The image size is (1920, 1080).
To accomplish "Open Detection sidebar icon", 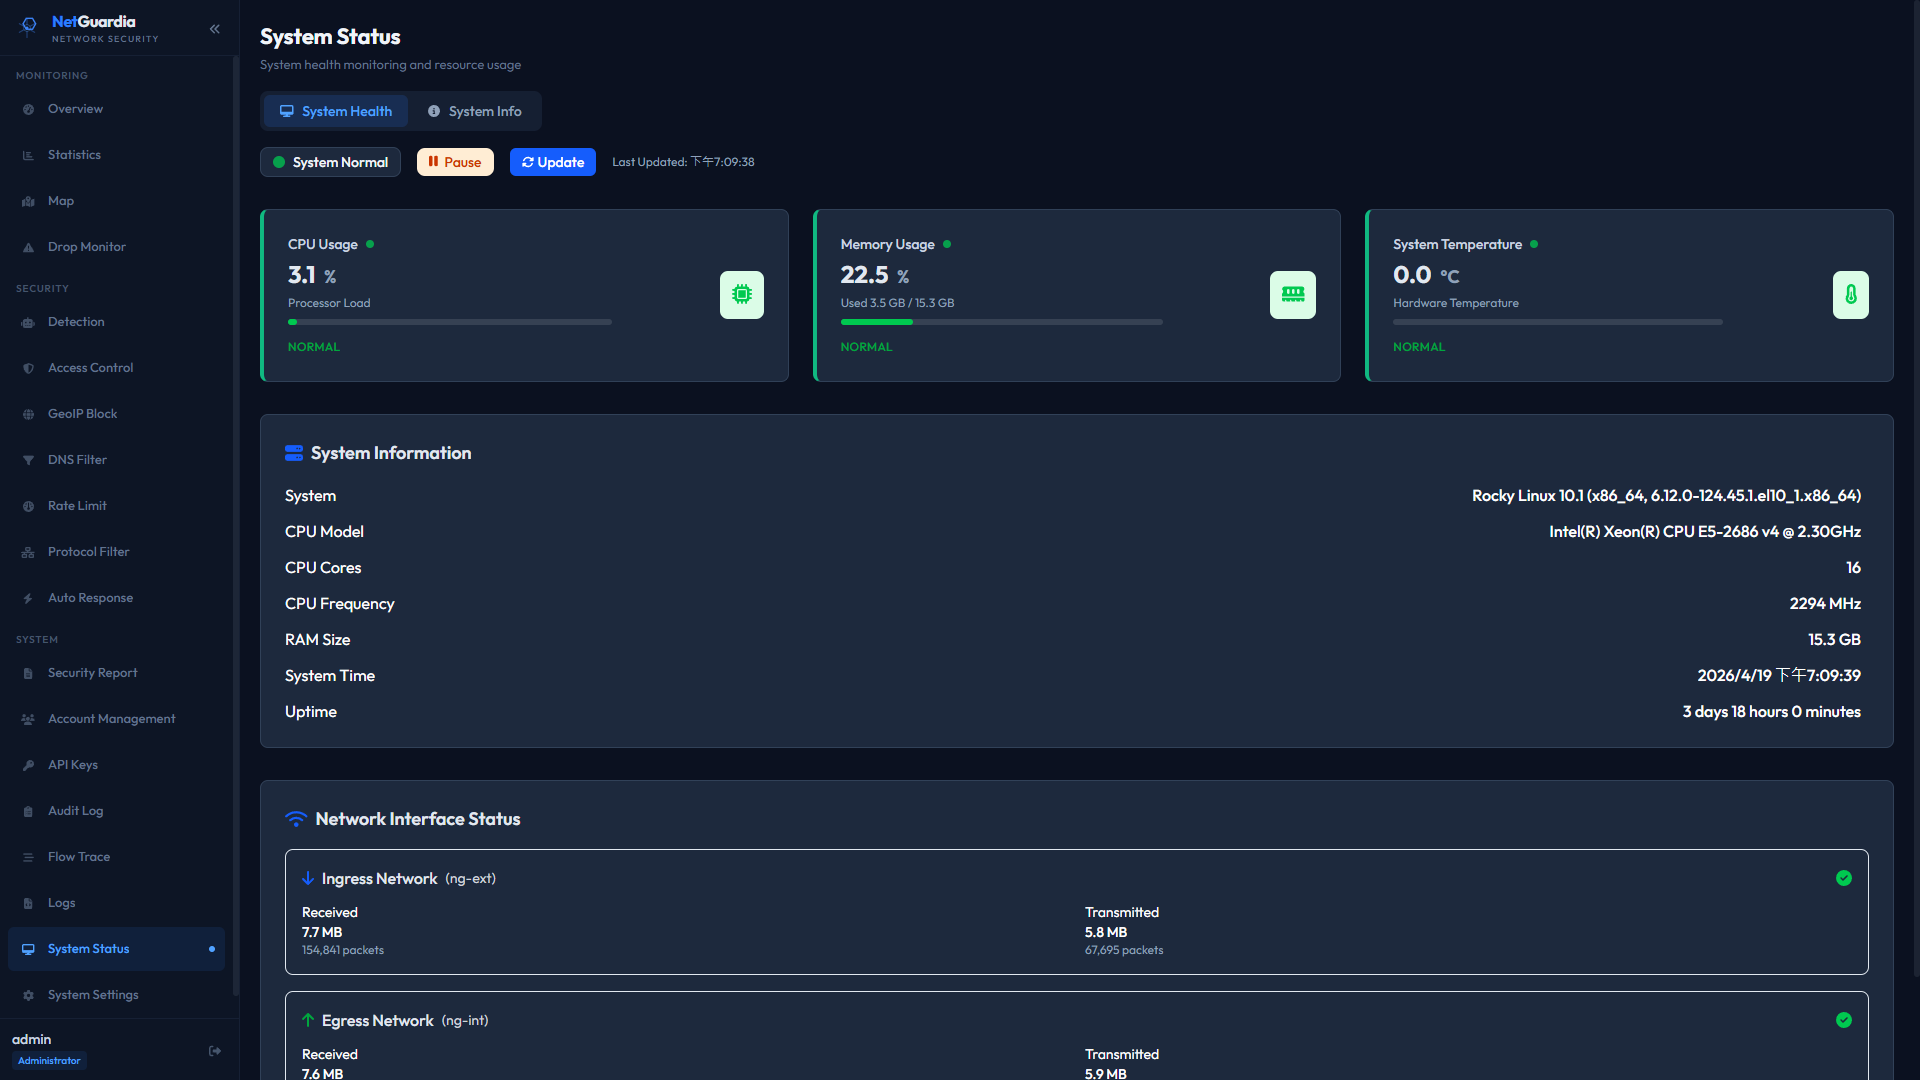I will pyautogui.click(x=28, y=322).
